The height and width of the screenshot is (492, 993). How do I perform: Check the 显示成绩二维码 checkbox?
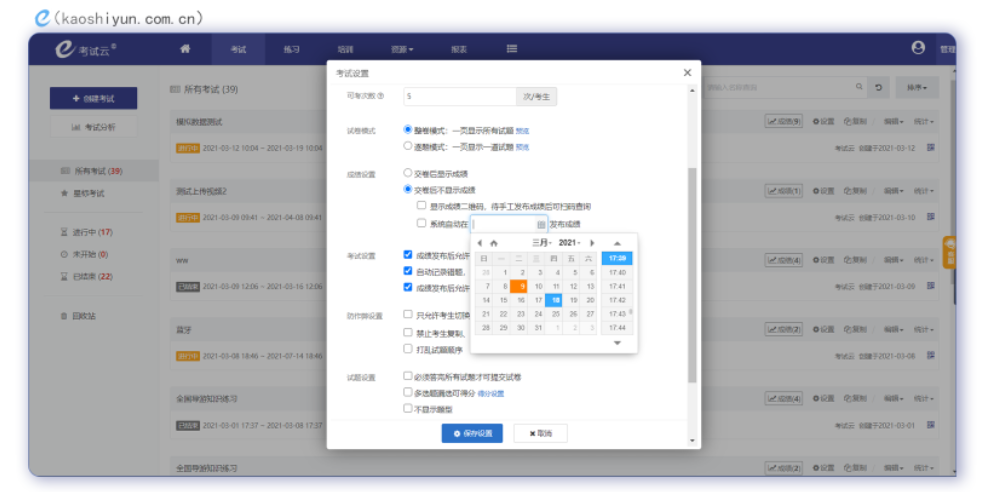pos(422,206)
